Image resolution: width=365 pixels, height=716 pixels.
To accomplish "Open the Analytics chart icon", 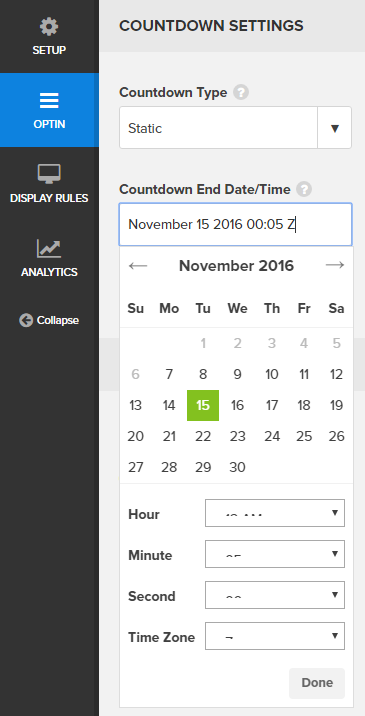I will (x=49, y=248).
